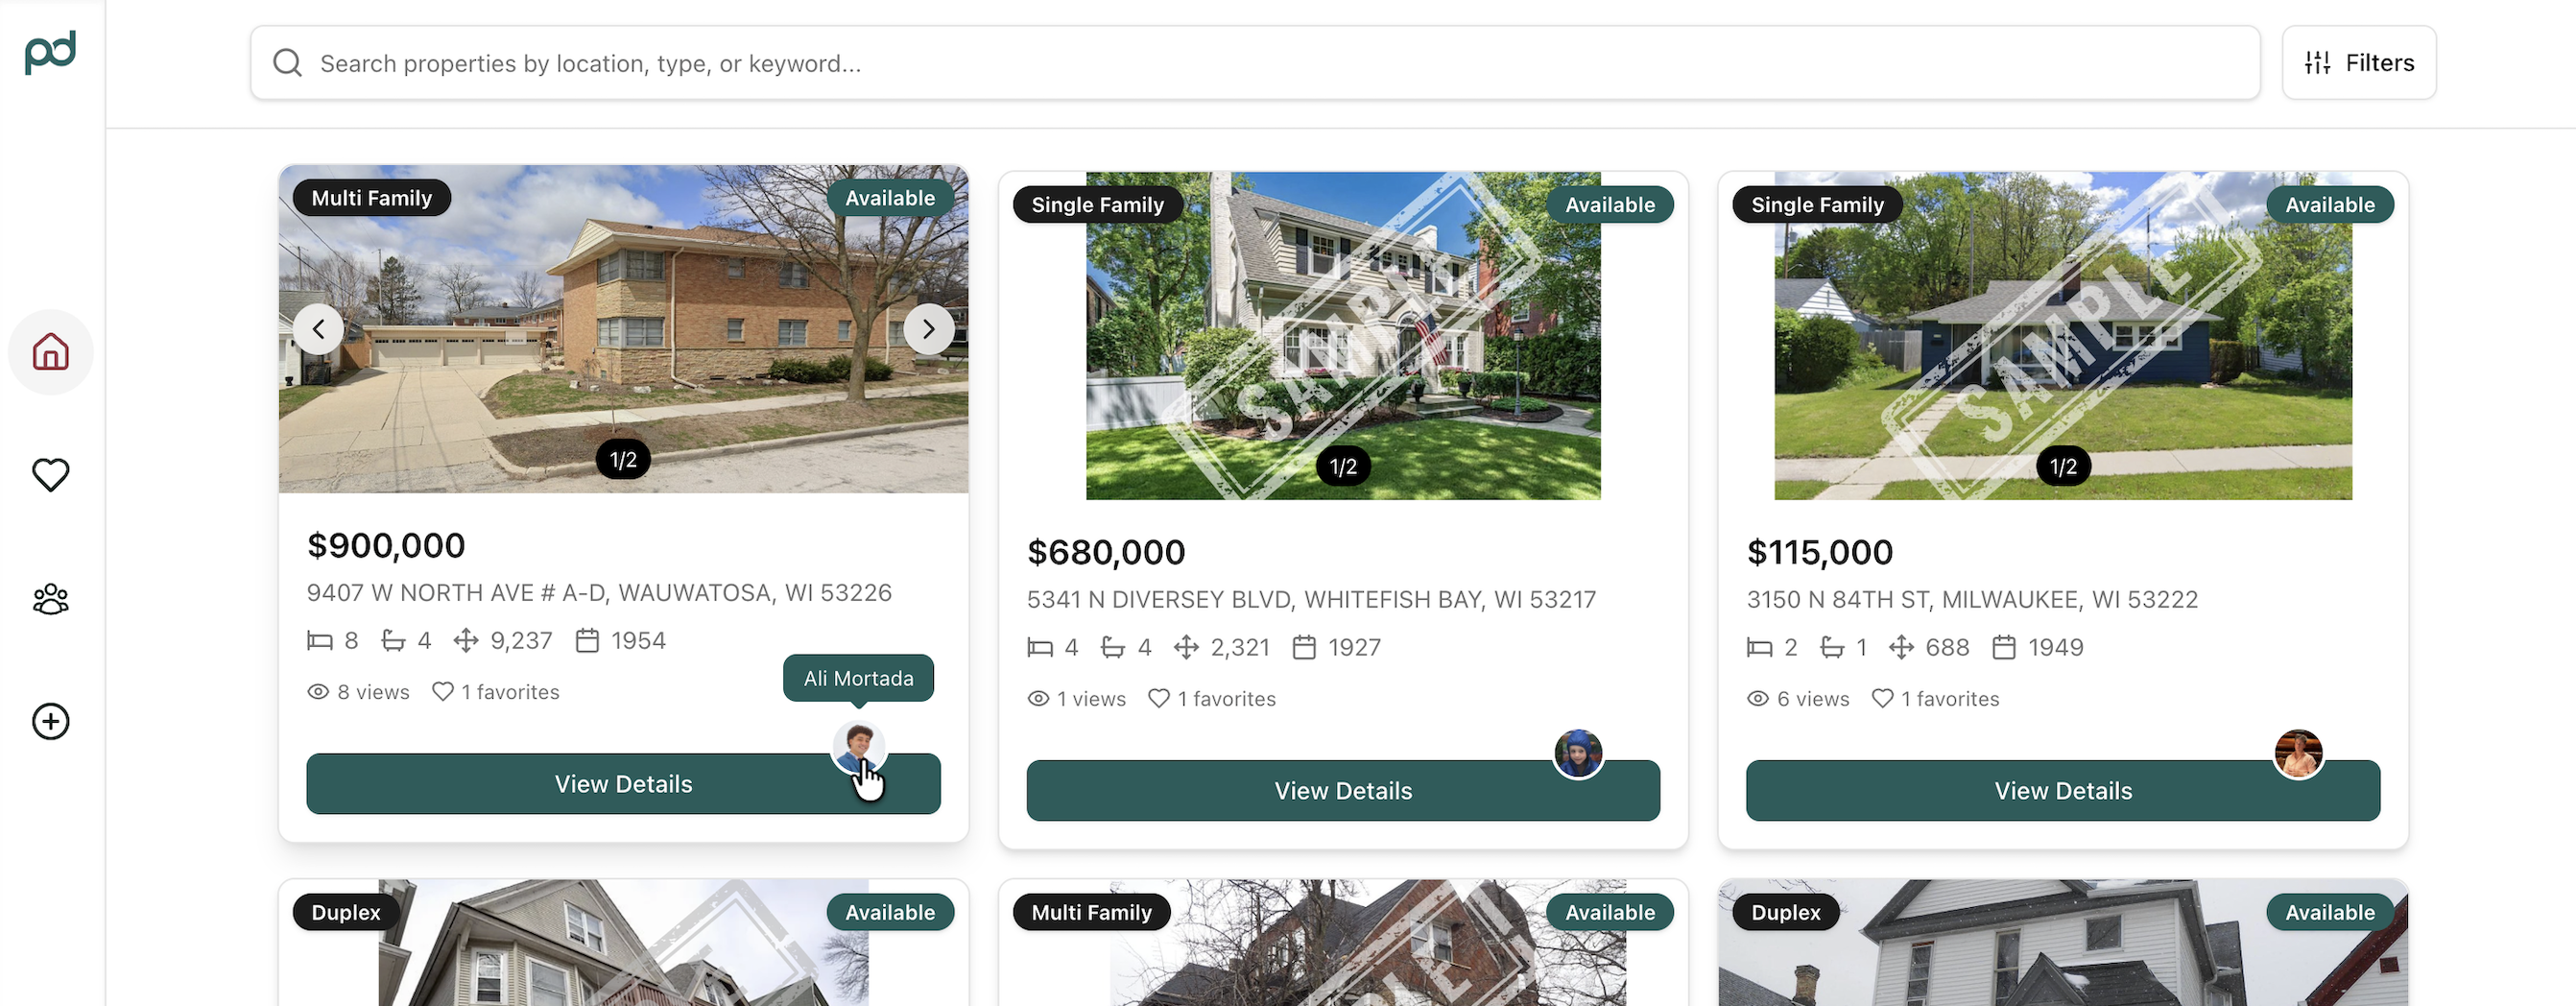View Details for 3150 N 84th St
Screen dimensions: 2576x1006
[x=2063, y=791]
